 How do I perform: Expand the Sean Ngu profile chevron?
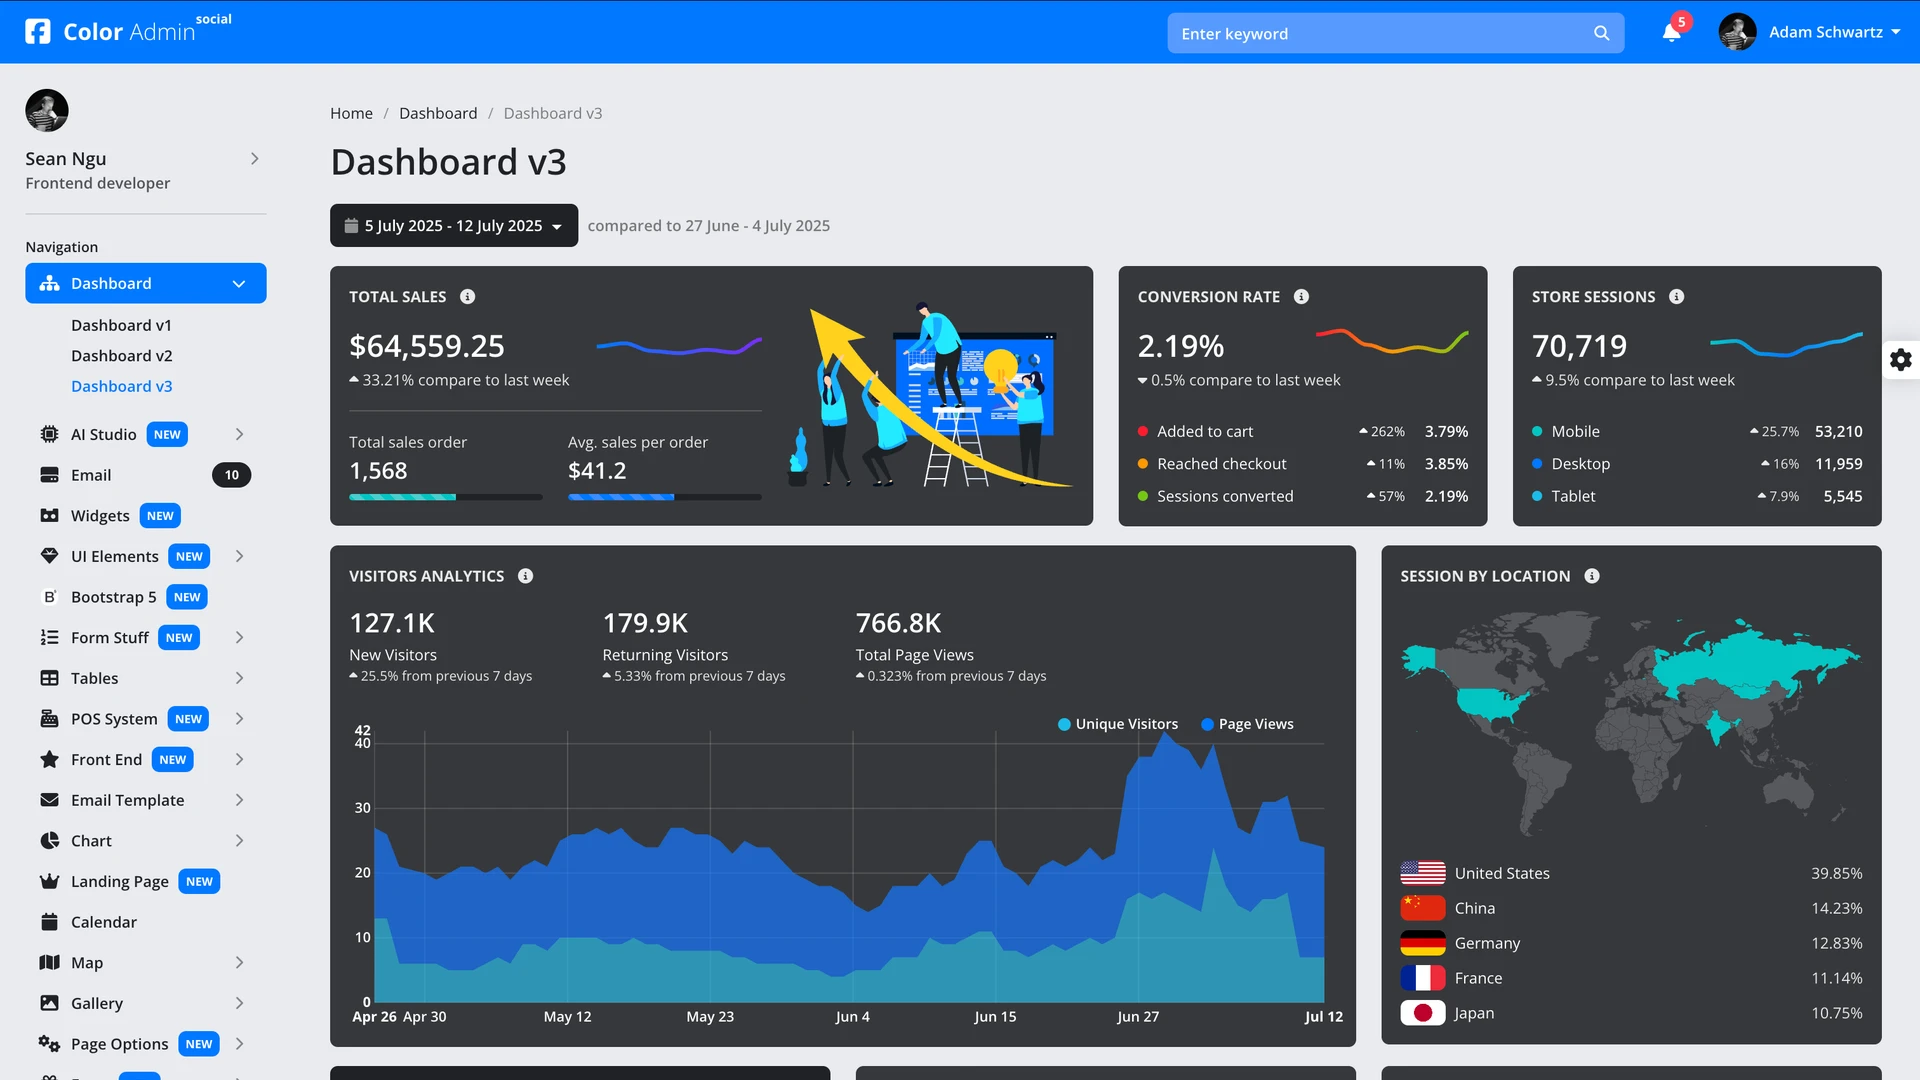pyautogui.click(x=255, y=159)
